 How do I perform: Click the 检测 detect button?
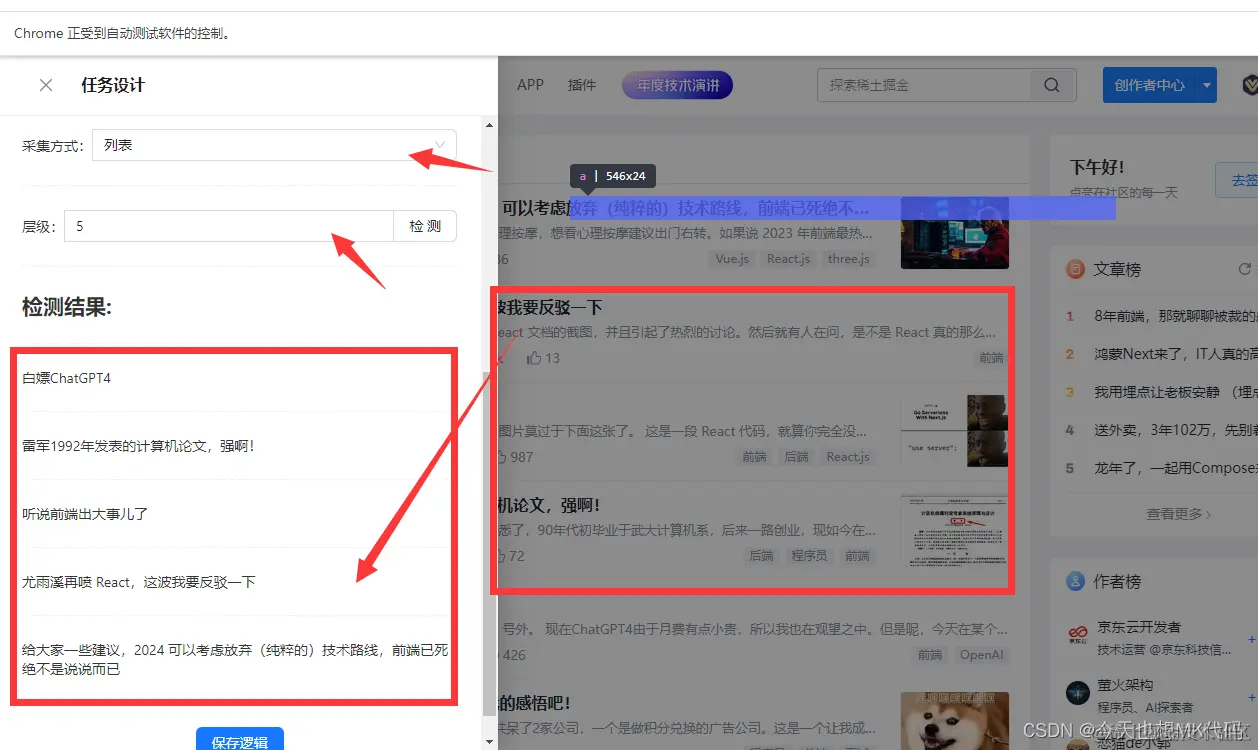[426, 226]
